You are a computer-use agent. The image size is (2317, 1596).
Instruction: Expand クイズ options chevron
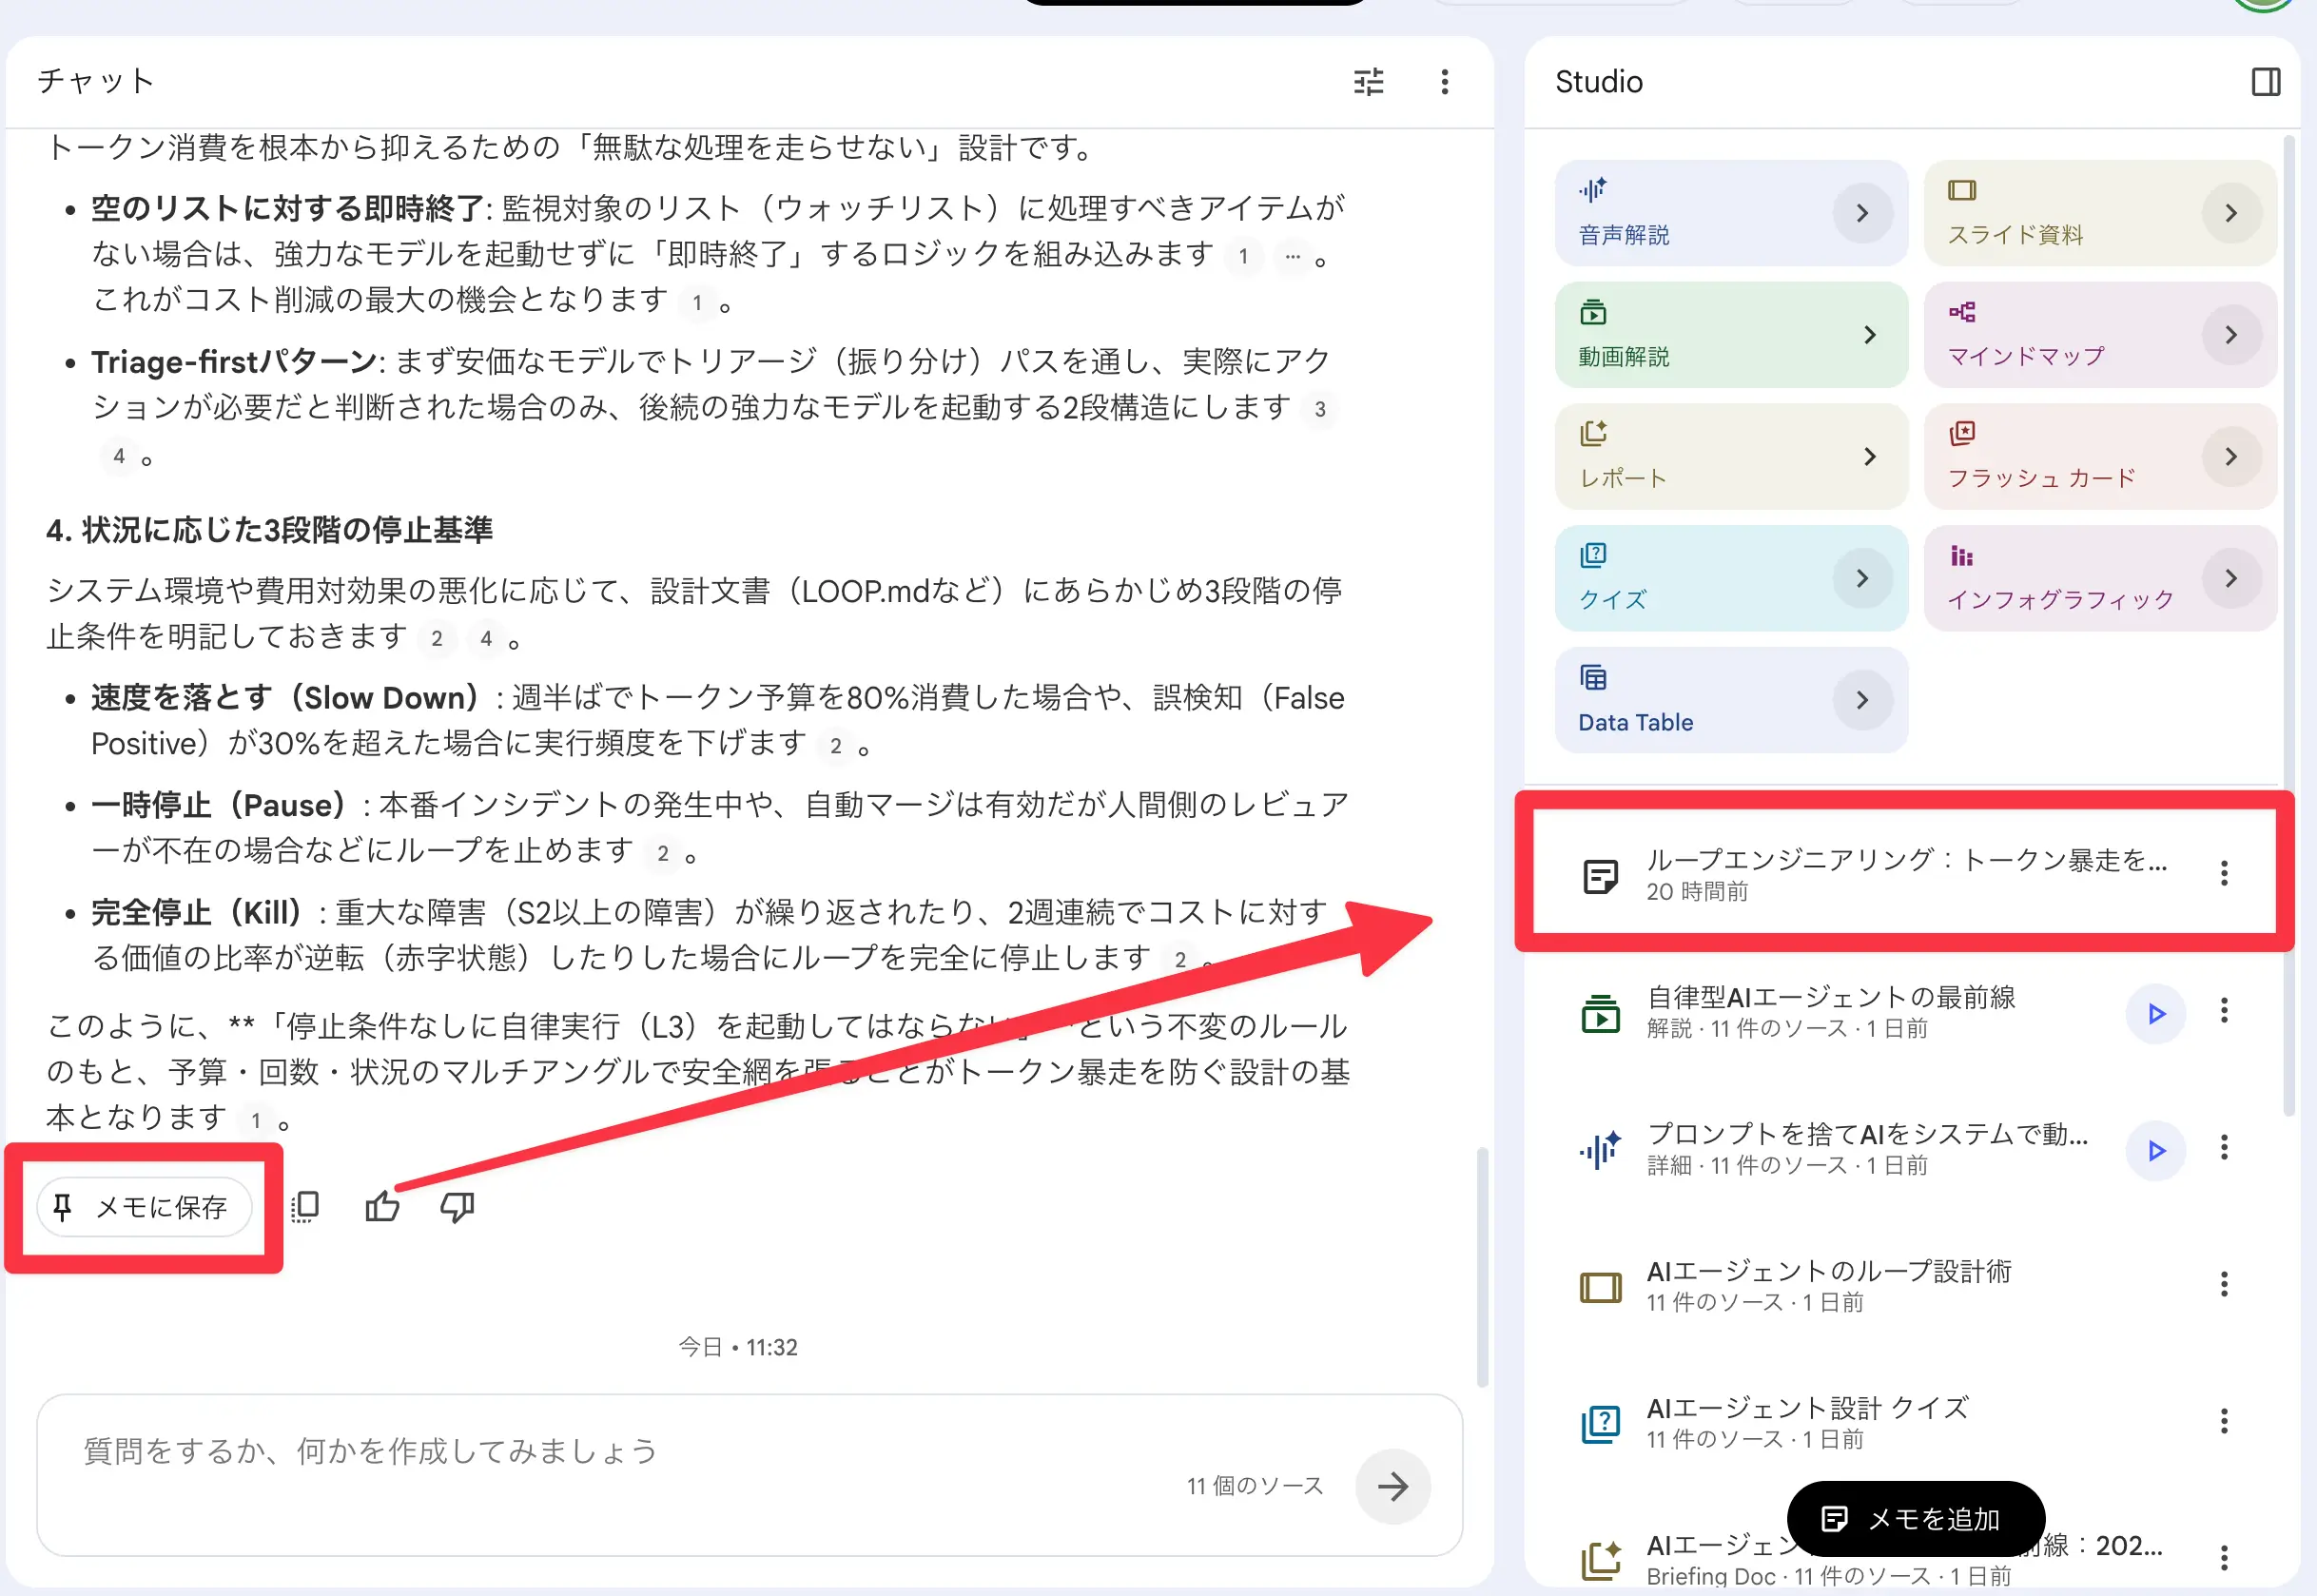click(1862, 579)
